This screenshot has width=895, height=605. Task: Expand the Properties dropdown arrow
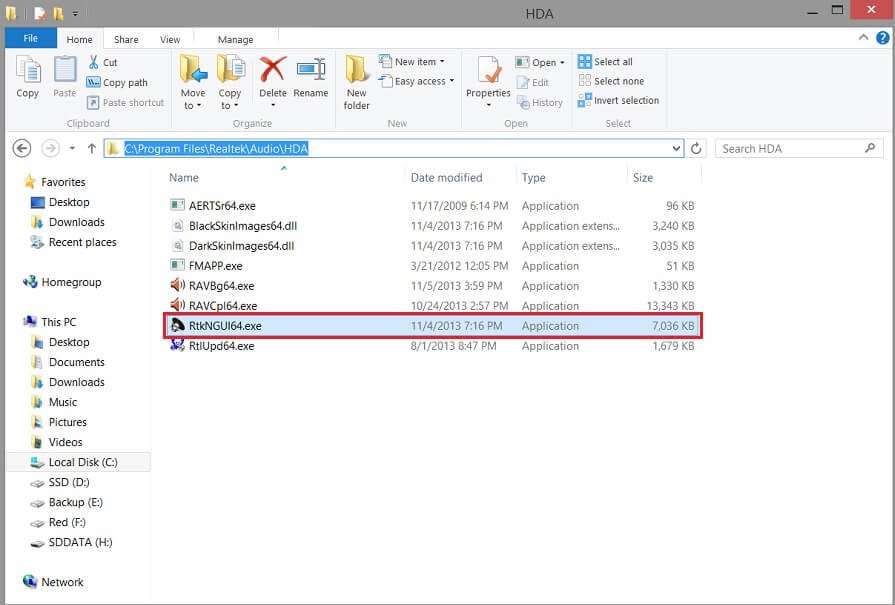[x=488, y=105]
